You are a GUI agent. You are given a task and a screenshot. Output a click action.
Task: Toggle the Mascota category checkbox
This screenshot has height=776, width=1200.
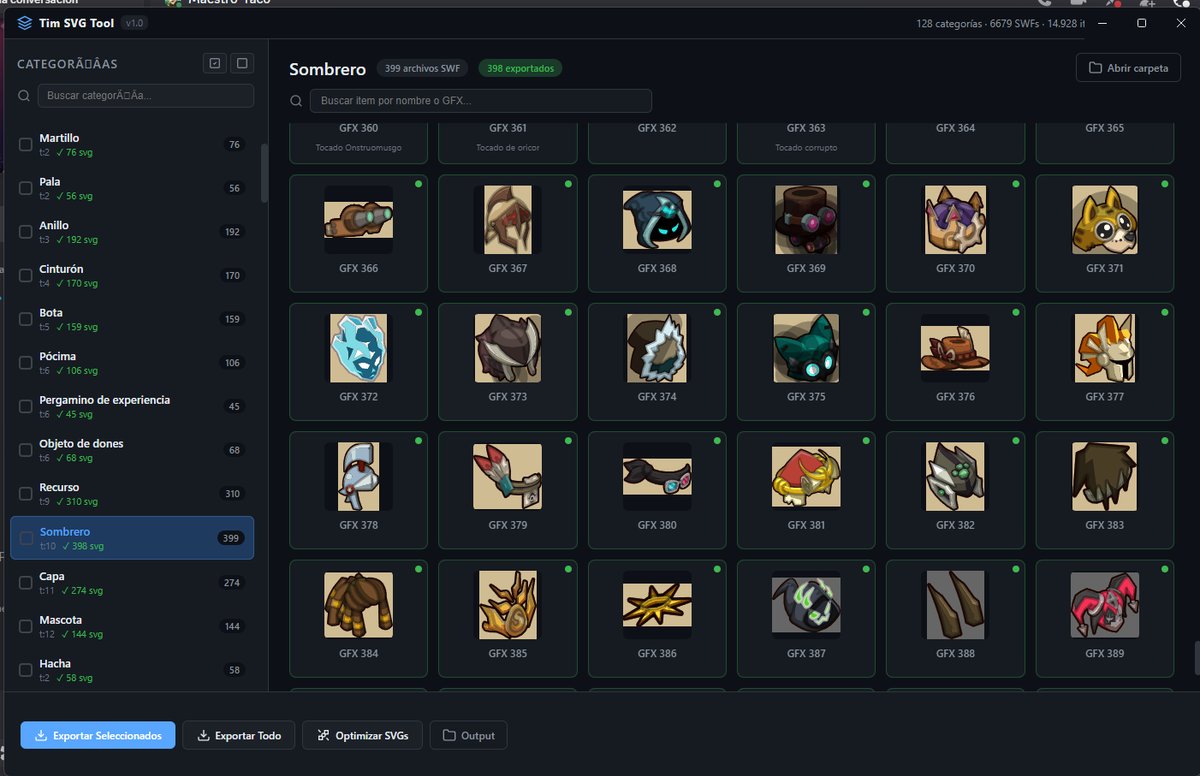point(26,627)
